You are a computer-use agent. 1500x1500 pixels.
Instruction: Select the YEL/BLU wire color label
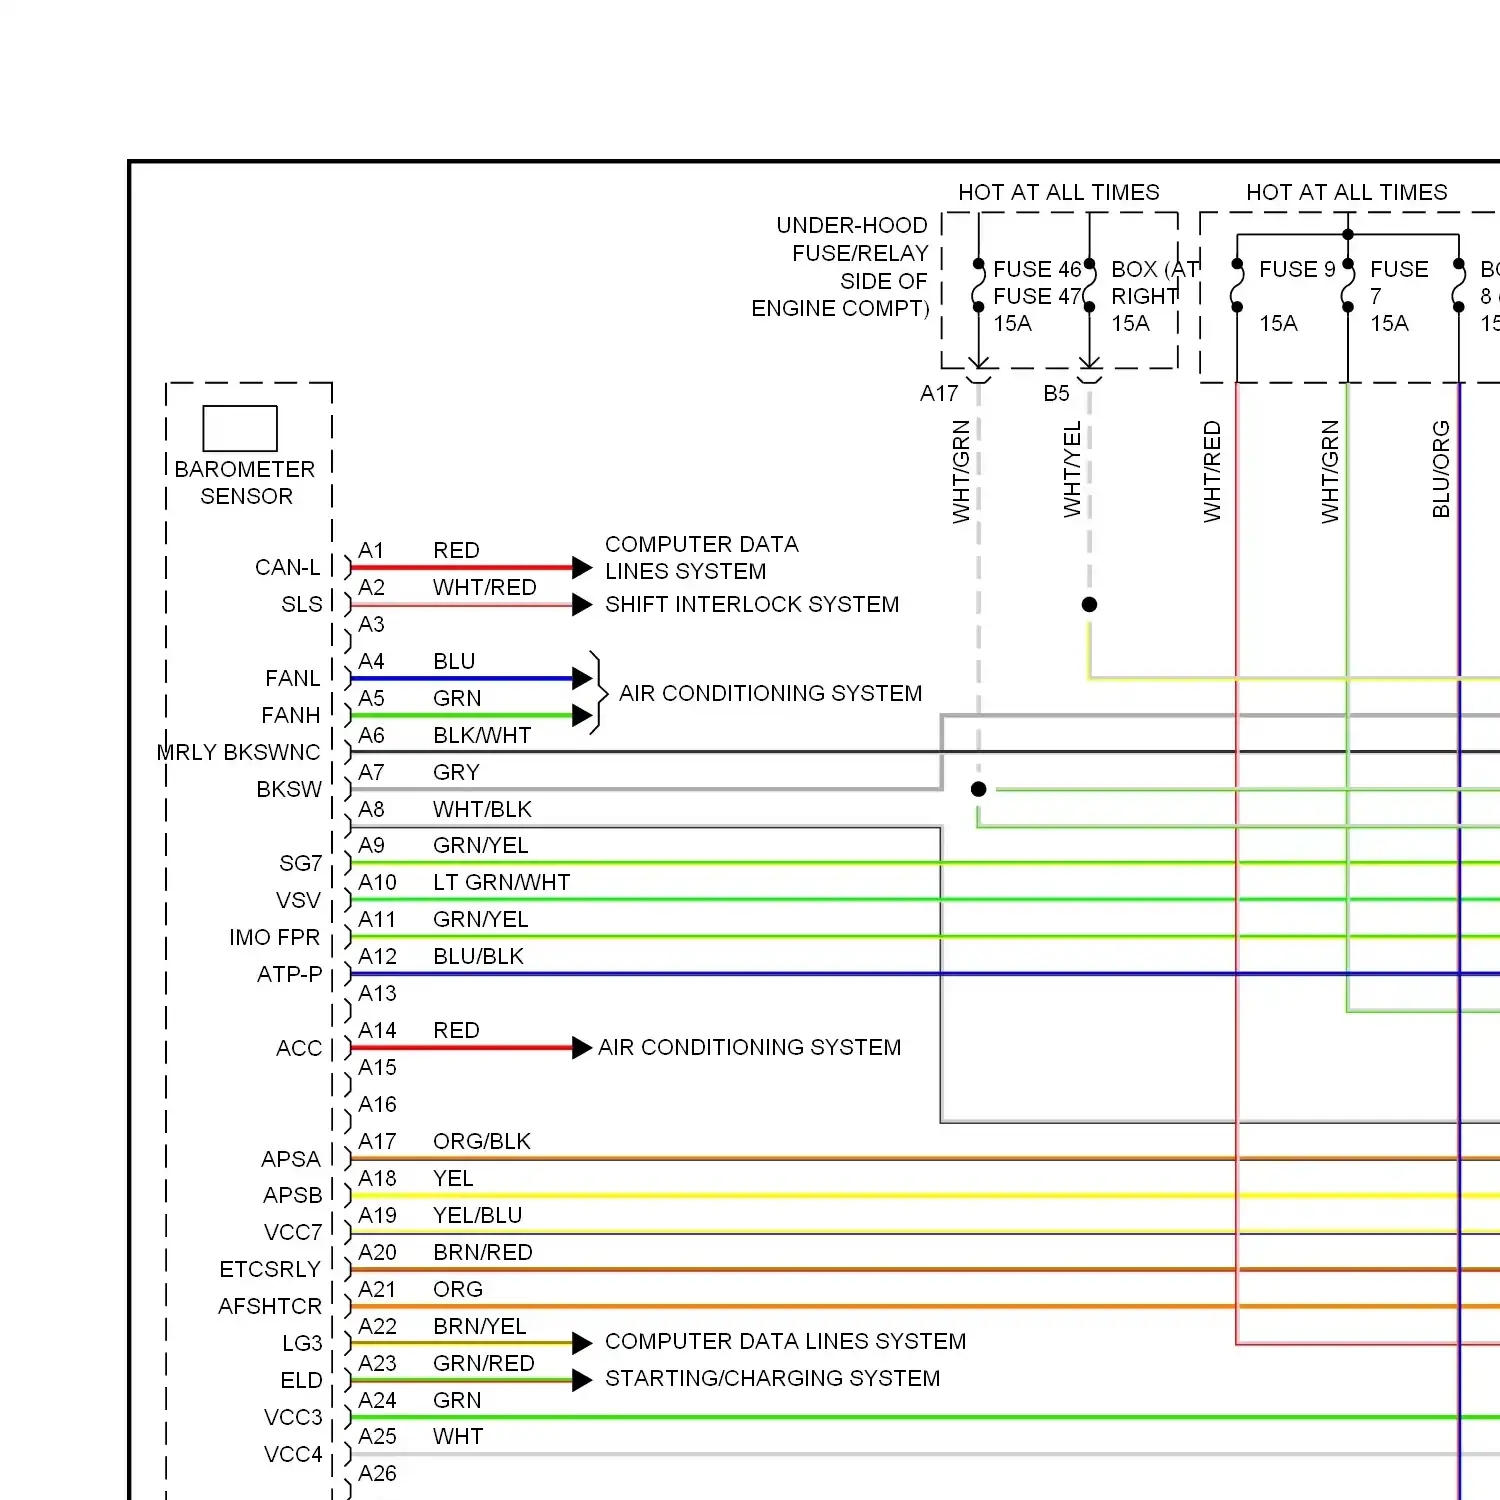[x=477, y=1216]
